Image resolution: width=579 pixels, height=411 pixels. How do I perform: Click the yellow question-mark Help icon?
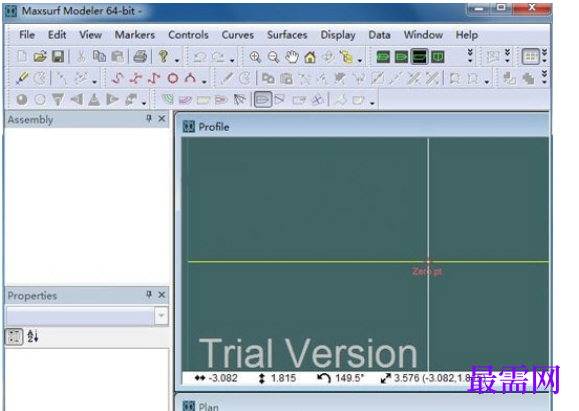point(164,56)
